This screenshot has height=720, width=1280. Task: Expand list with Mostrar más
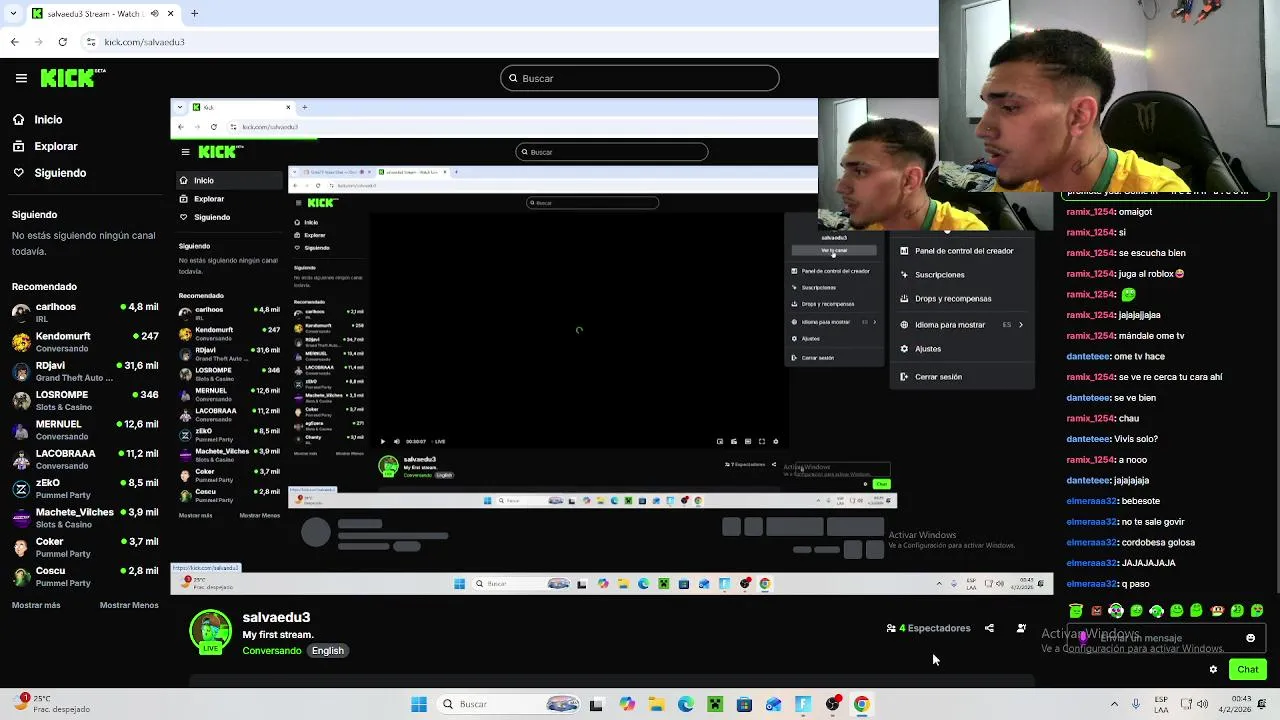pyautogui.click(x=36, y=605)
